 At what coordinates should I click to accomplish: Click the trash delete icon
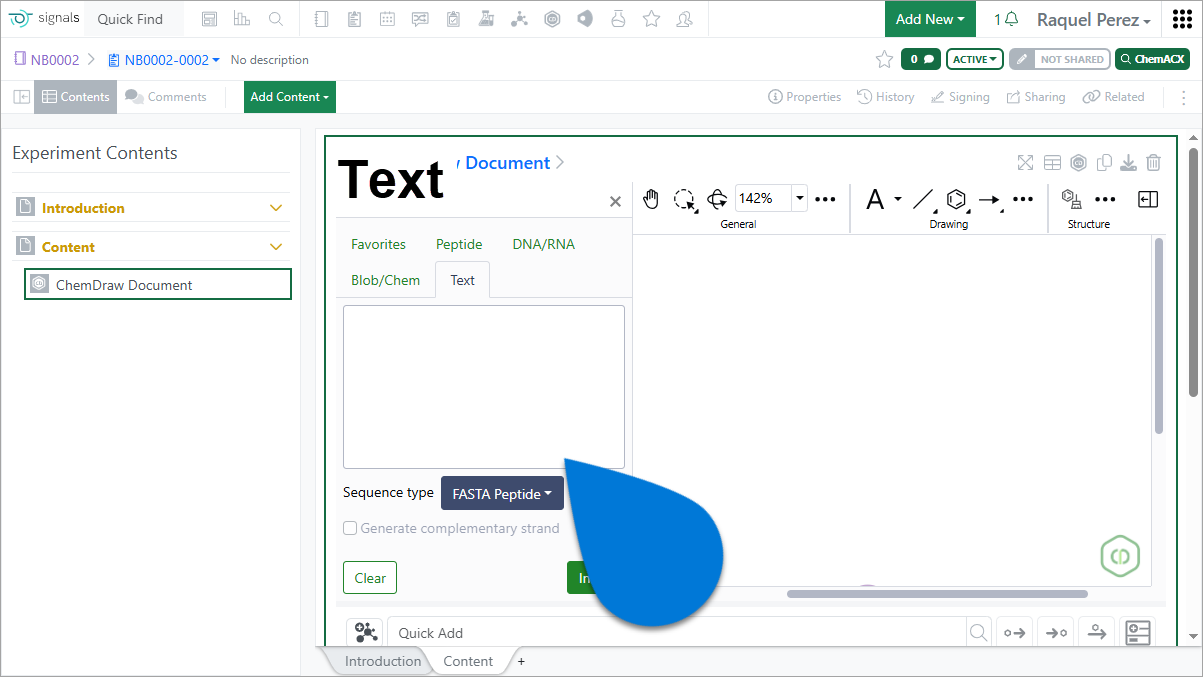tap(1153, 163)
